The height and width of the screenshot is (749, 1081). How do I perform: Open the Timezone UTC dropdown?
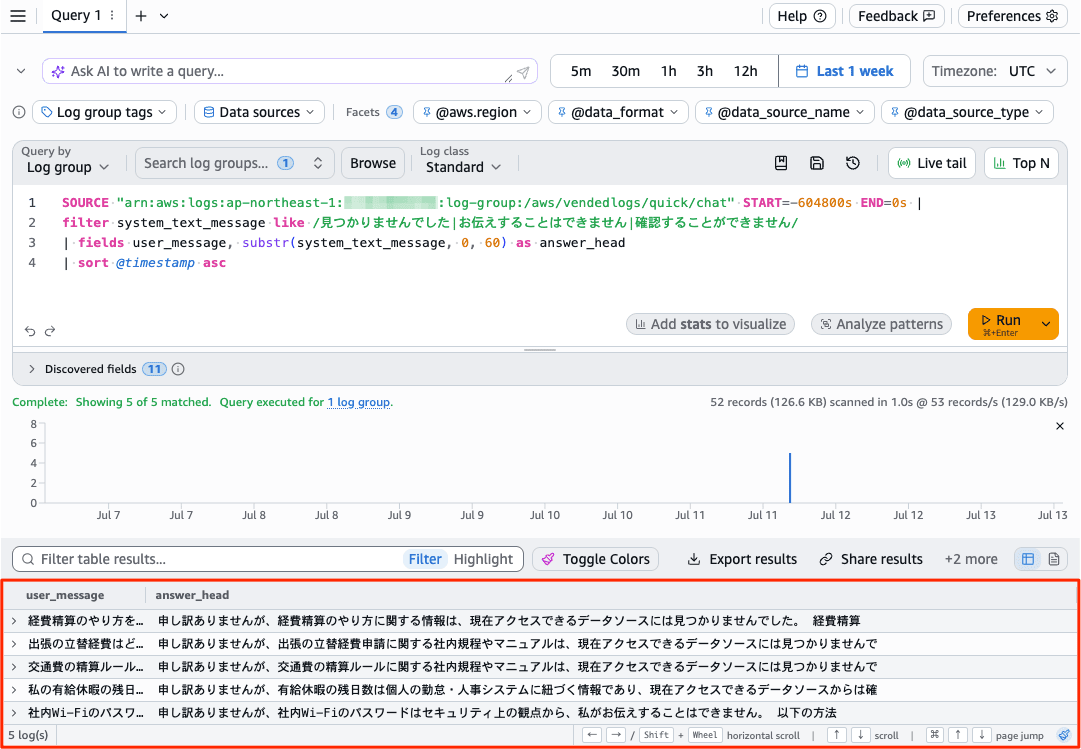coord(995,71)
